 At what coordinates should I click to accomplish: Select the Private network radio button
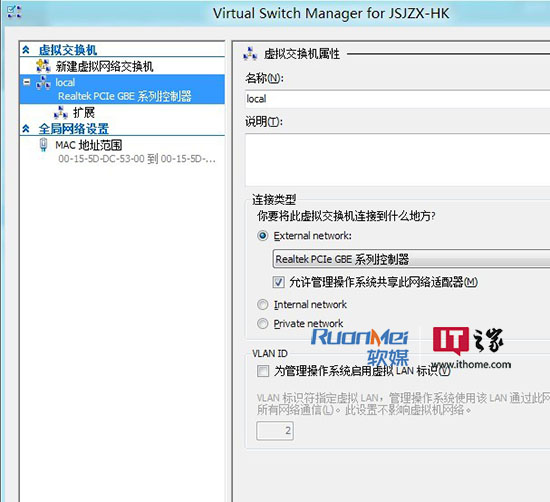262,323
